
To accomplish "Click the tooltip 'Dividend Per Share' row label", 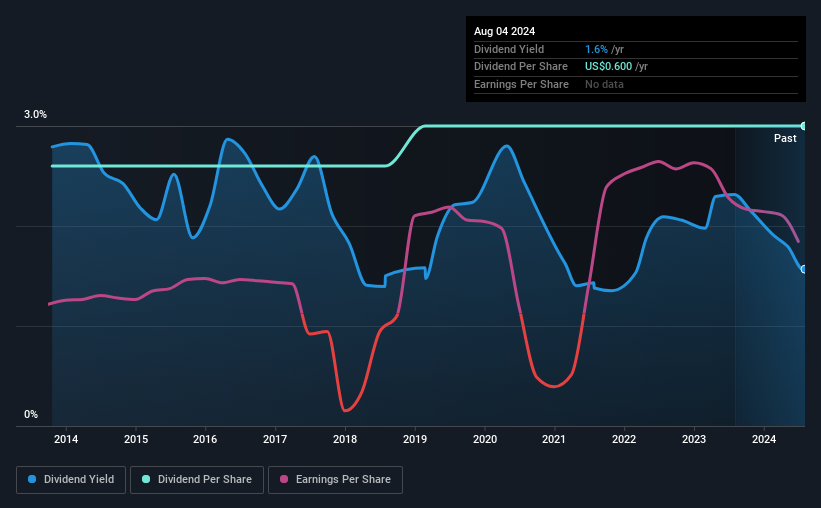I will [x=520, y=67].
